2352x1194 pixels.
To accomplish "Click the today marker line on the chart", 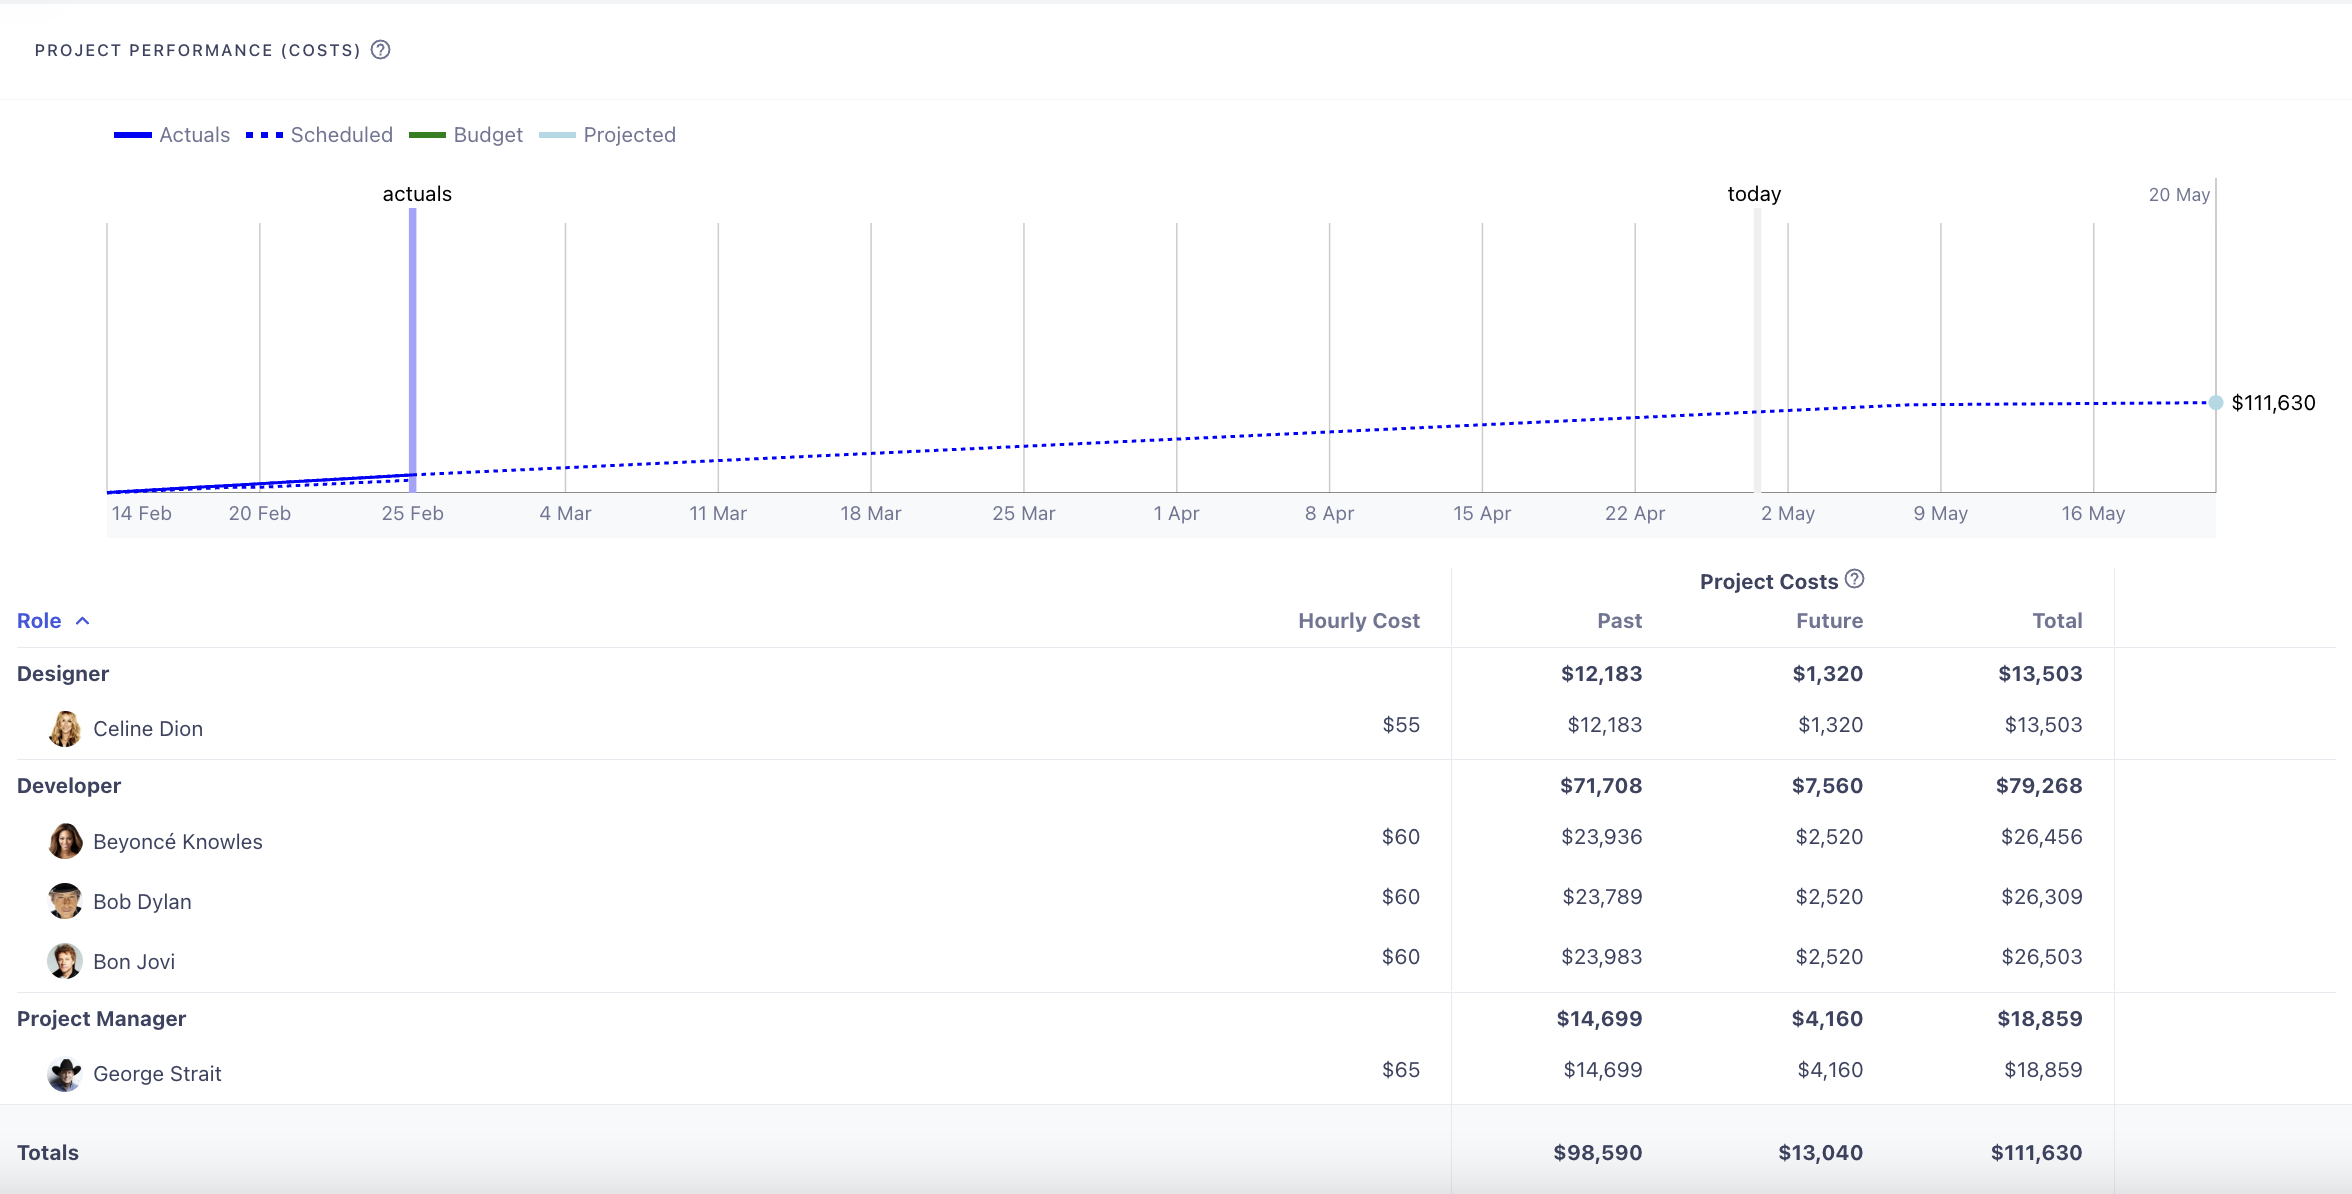I will (1758, 350).
